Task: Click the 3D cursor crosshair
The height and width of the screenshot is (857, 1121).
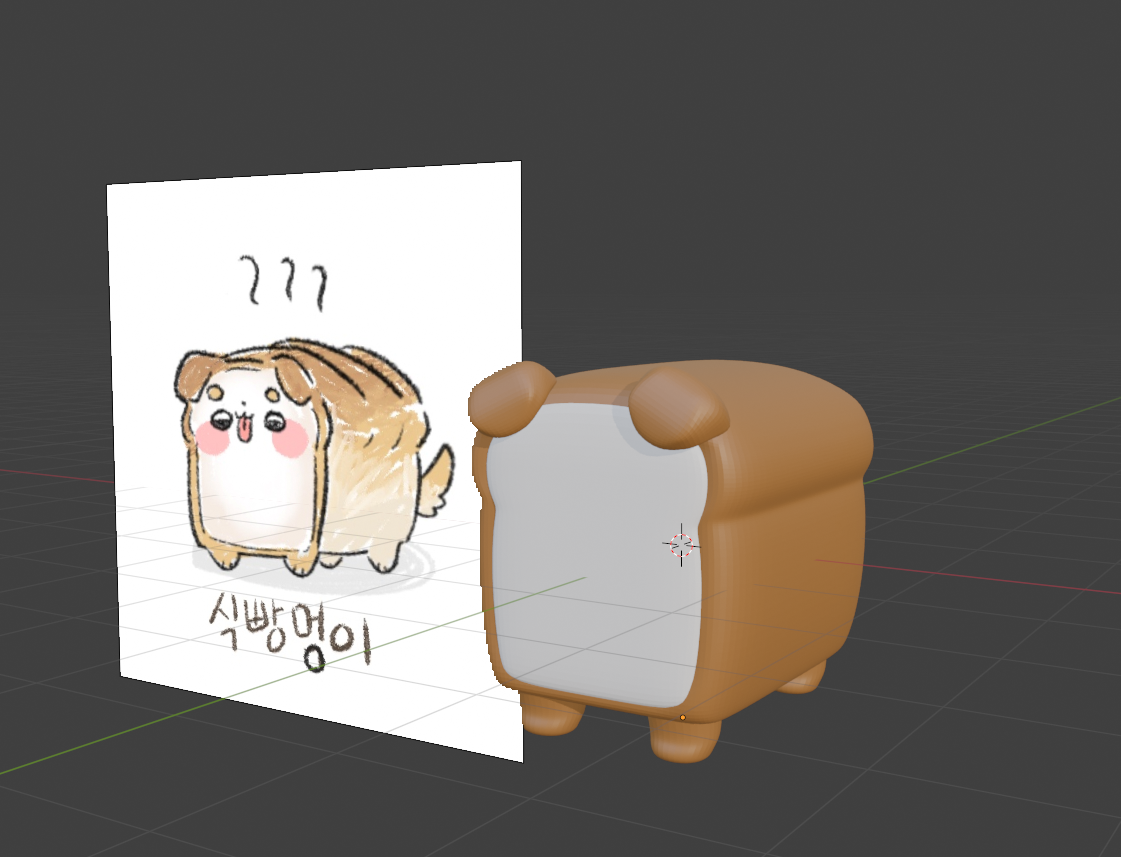Action: [681, 545]
